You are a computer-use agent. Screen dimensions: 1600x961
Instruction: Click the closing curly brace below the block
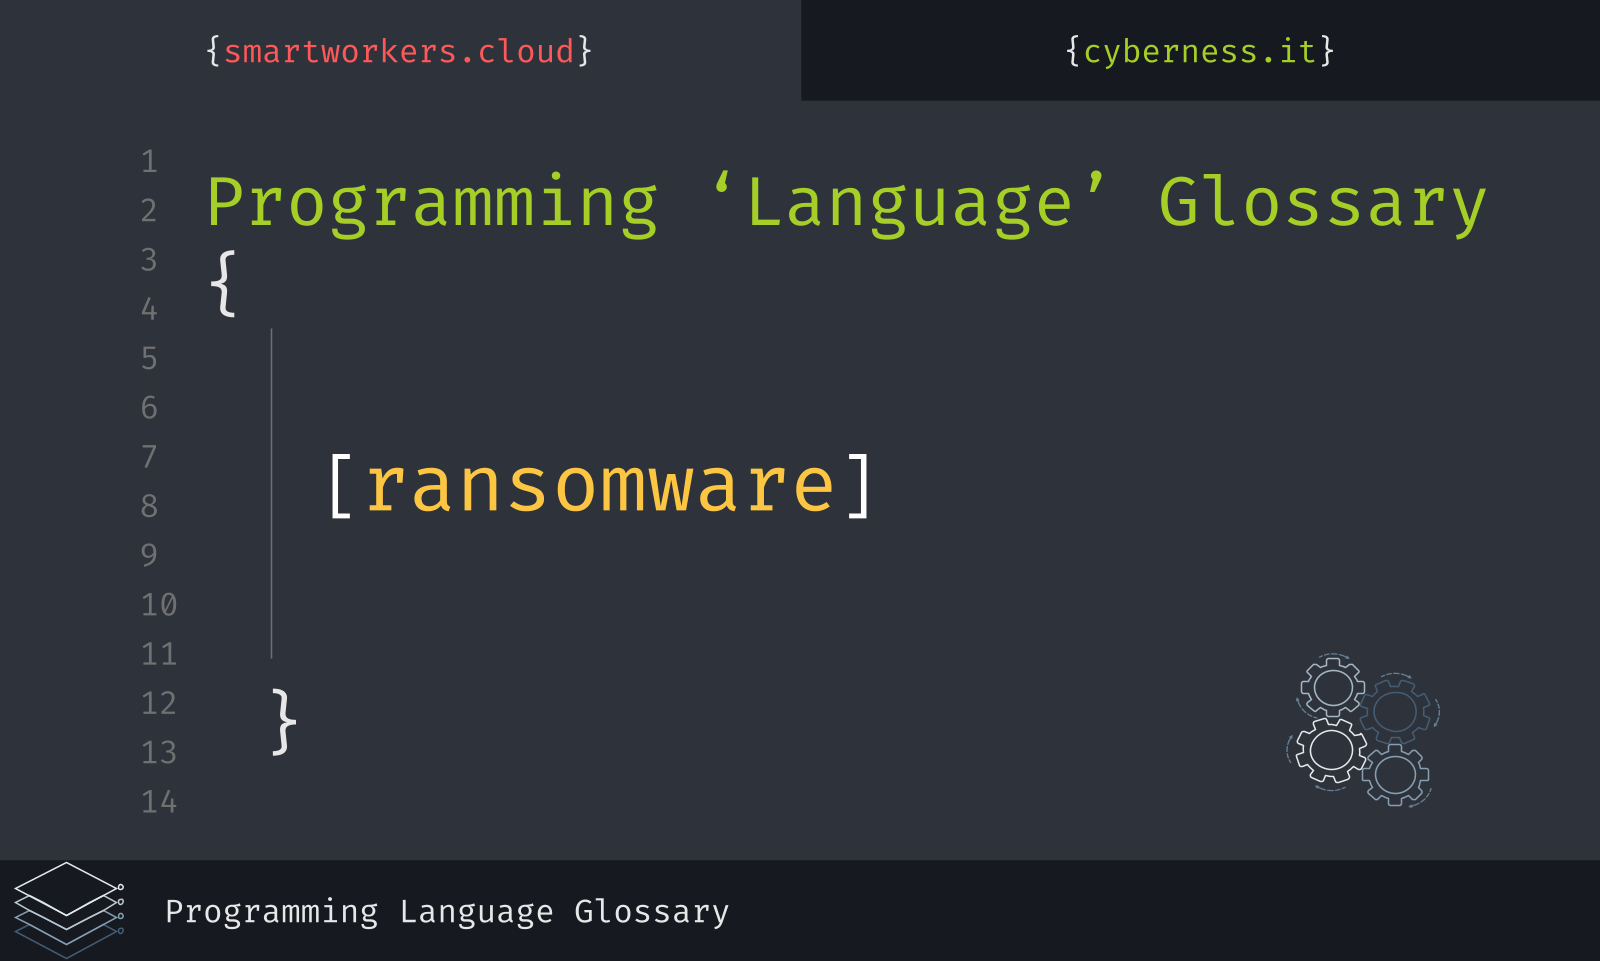[x=284, y=721]
